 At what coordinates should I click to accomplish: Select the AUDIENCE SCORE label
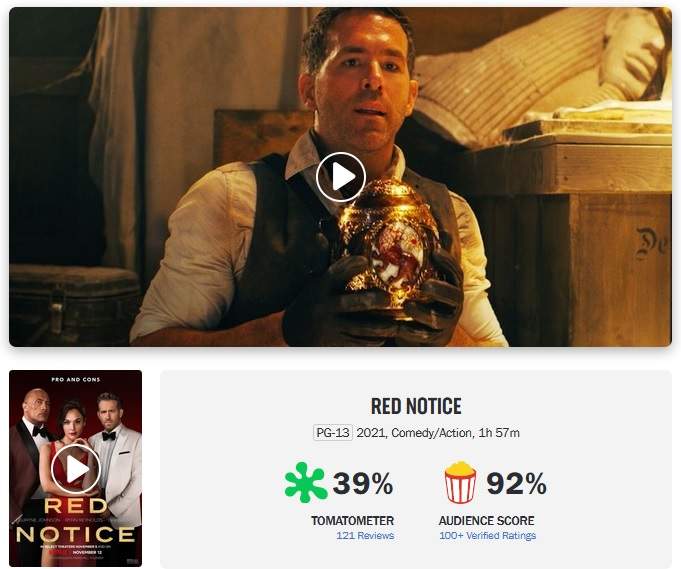[486, 520]
